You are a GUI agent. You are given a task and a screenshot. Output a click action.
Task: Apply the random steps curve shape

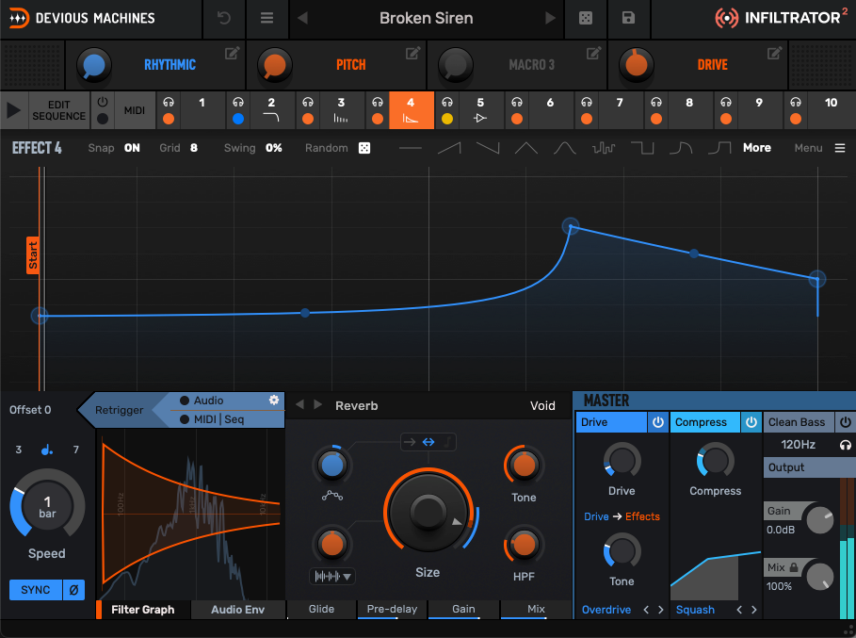[x=604, y=148]
